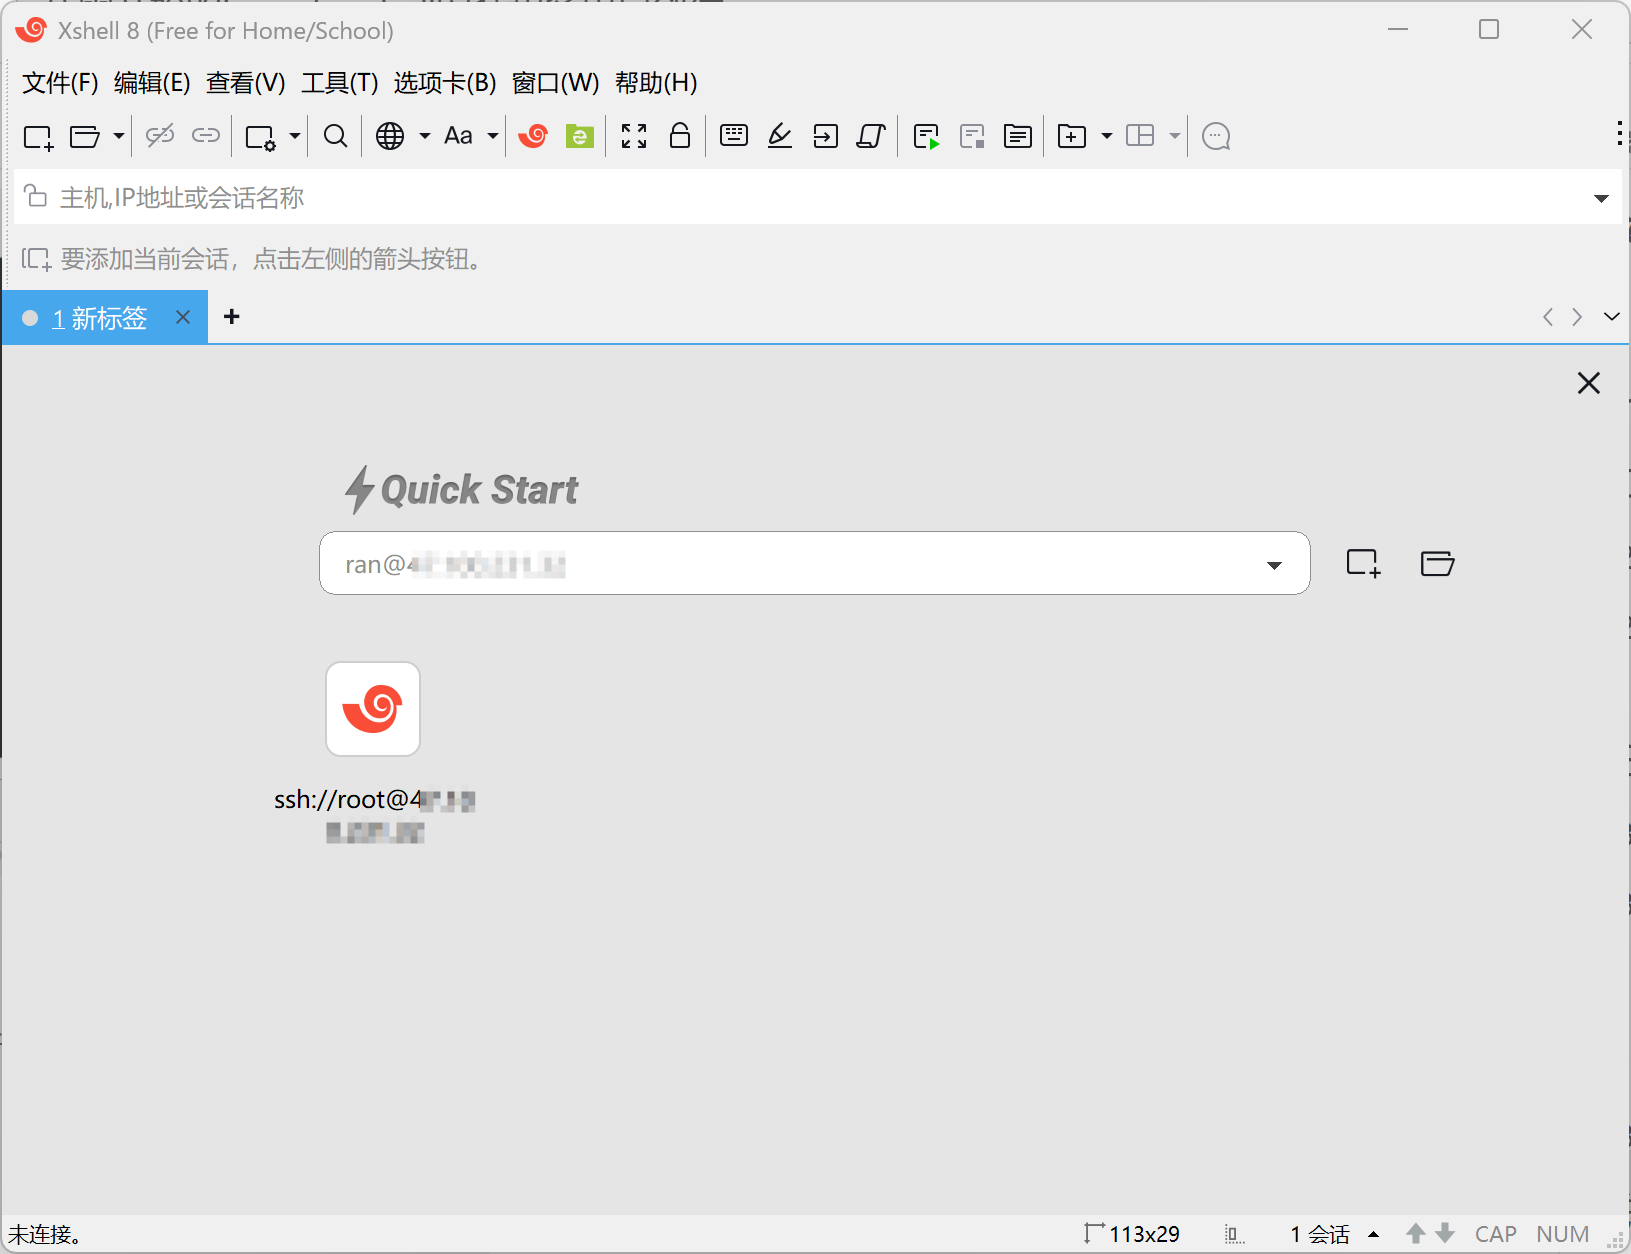Click the page with green play arrow icon
The image size is (1631, 1254).
pos(926,137)
